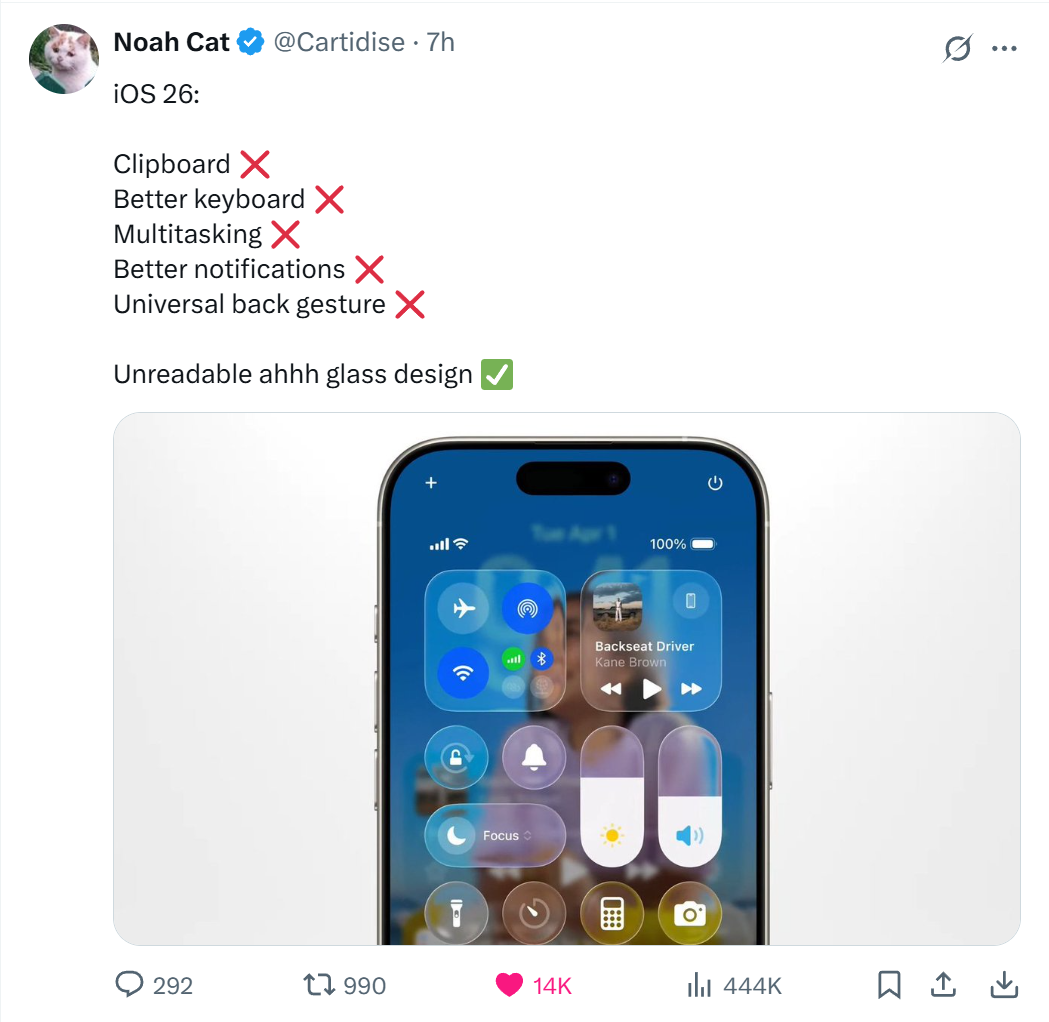The width and height of the screenshot is (1049, 1022).
Task: Expand the Focus mode selector chevron
Action: [528, 835]
